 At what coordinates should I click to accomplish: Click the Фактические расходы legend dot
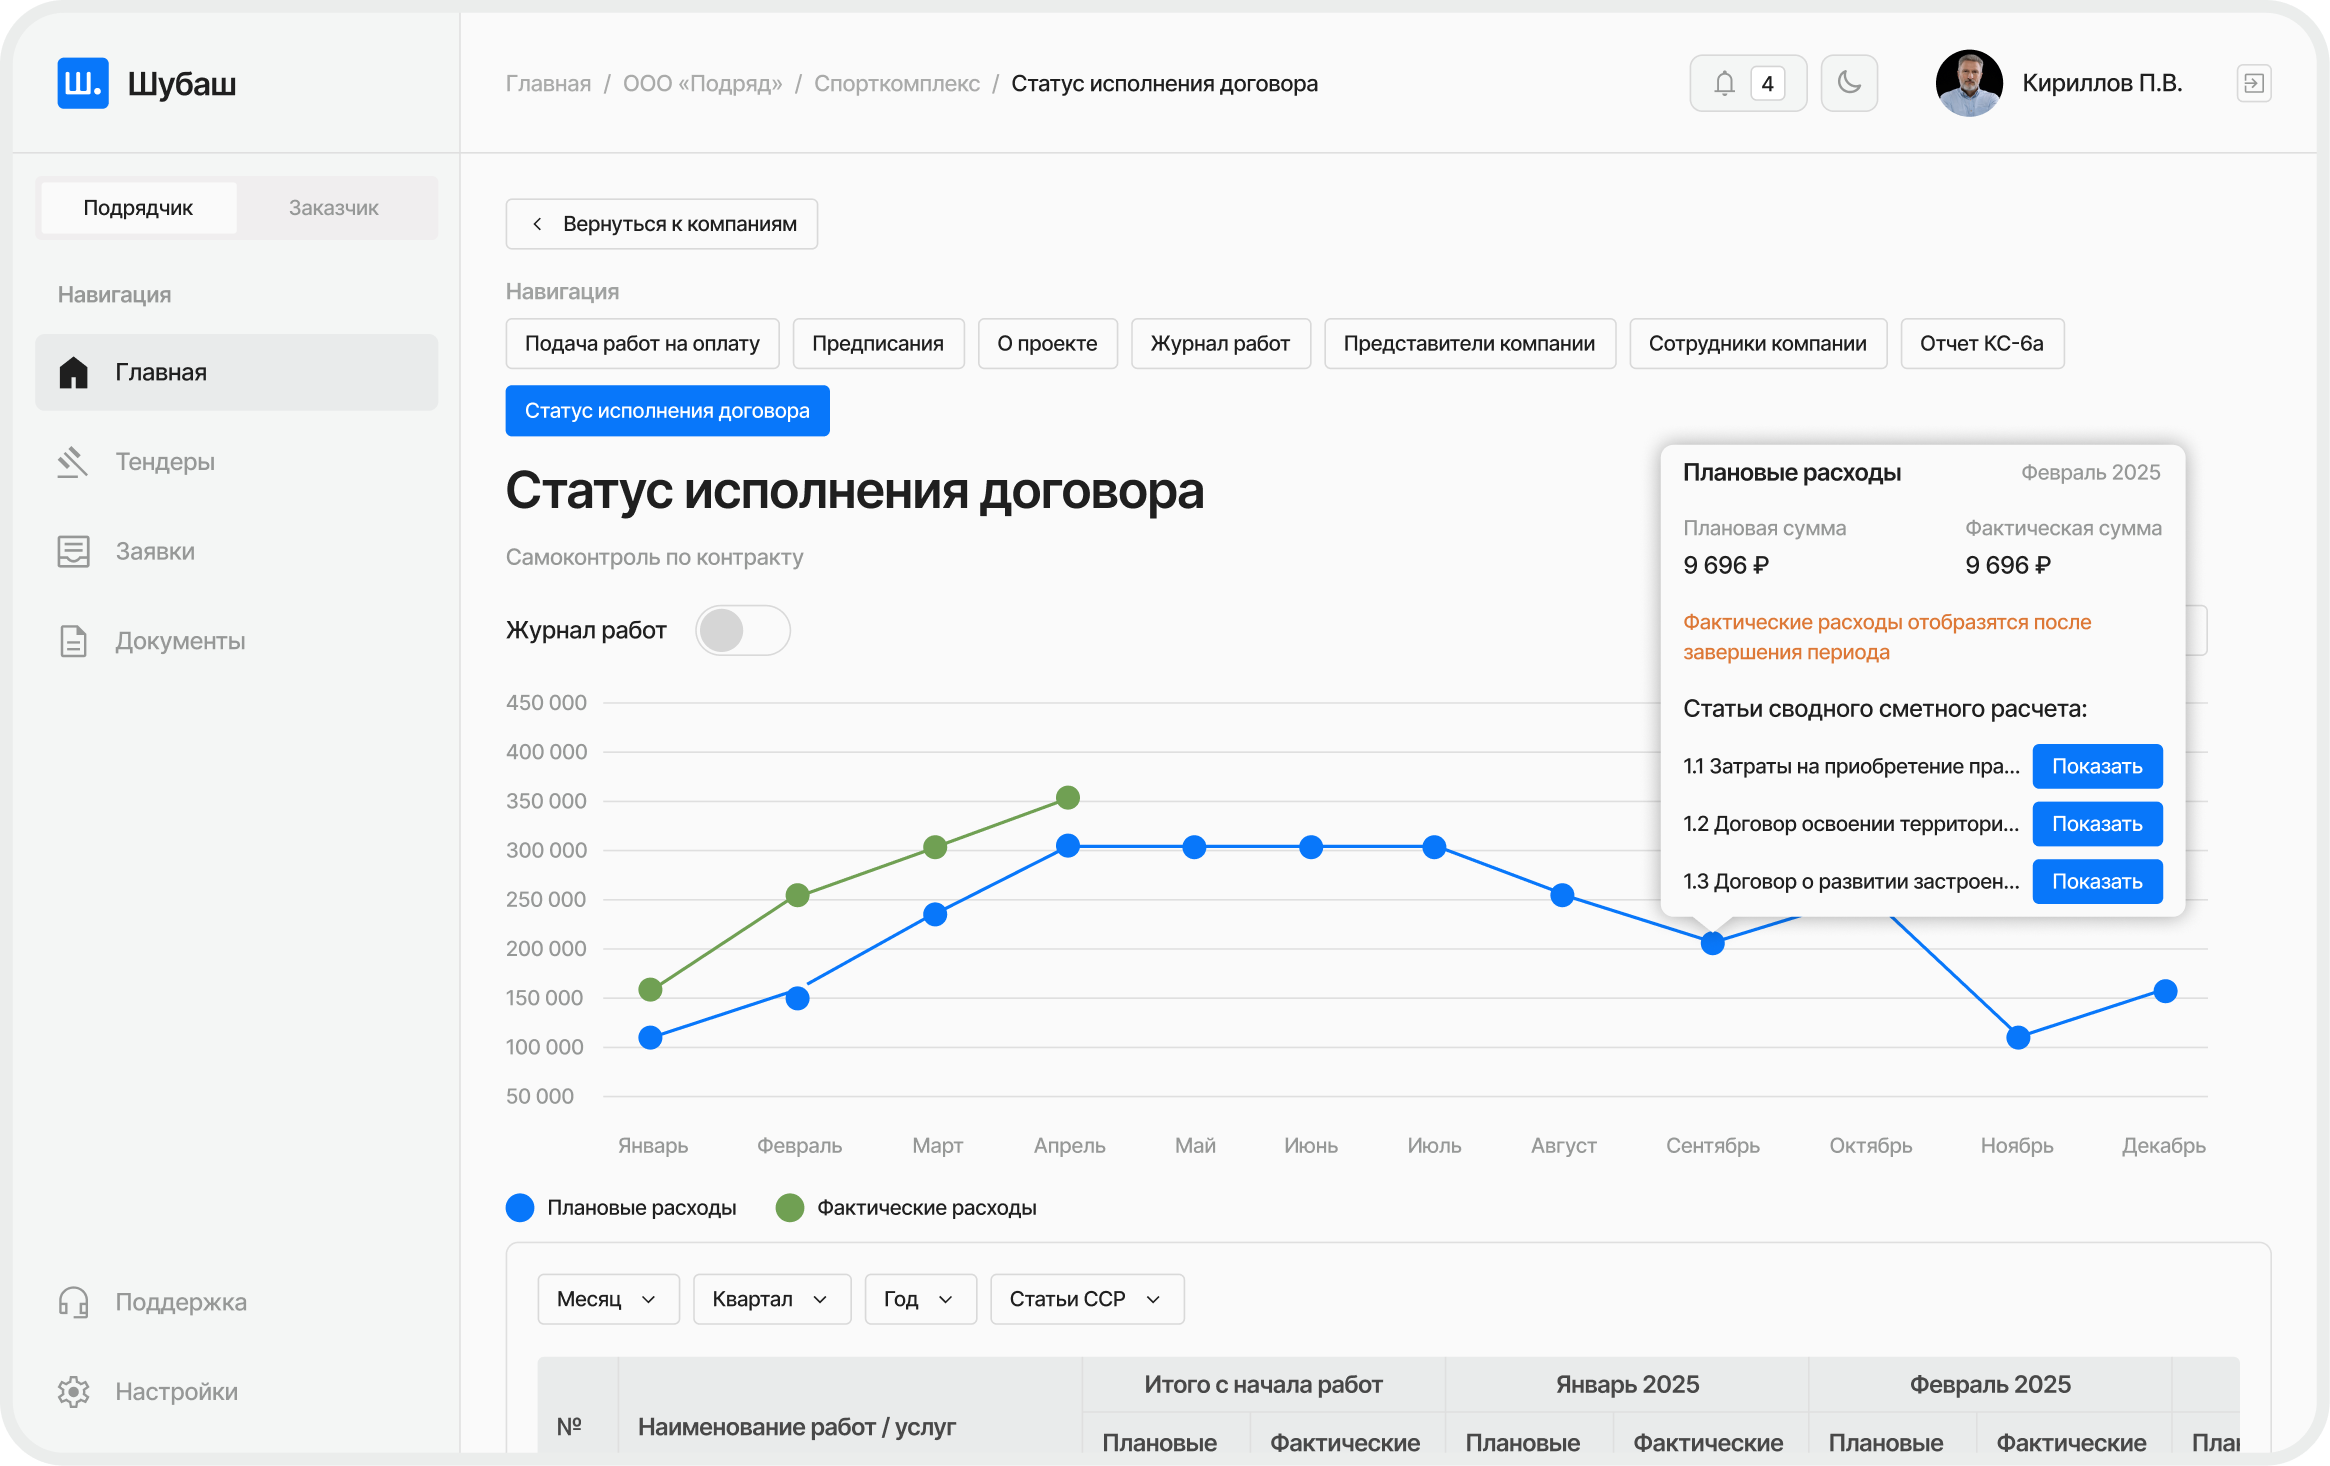[x=790, y=1207]
